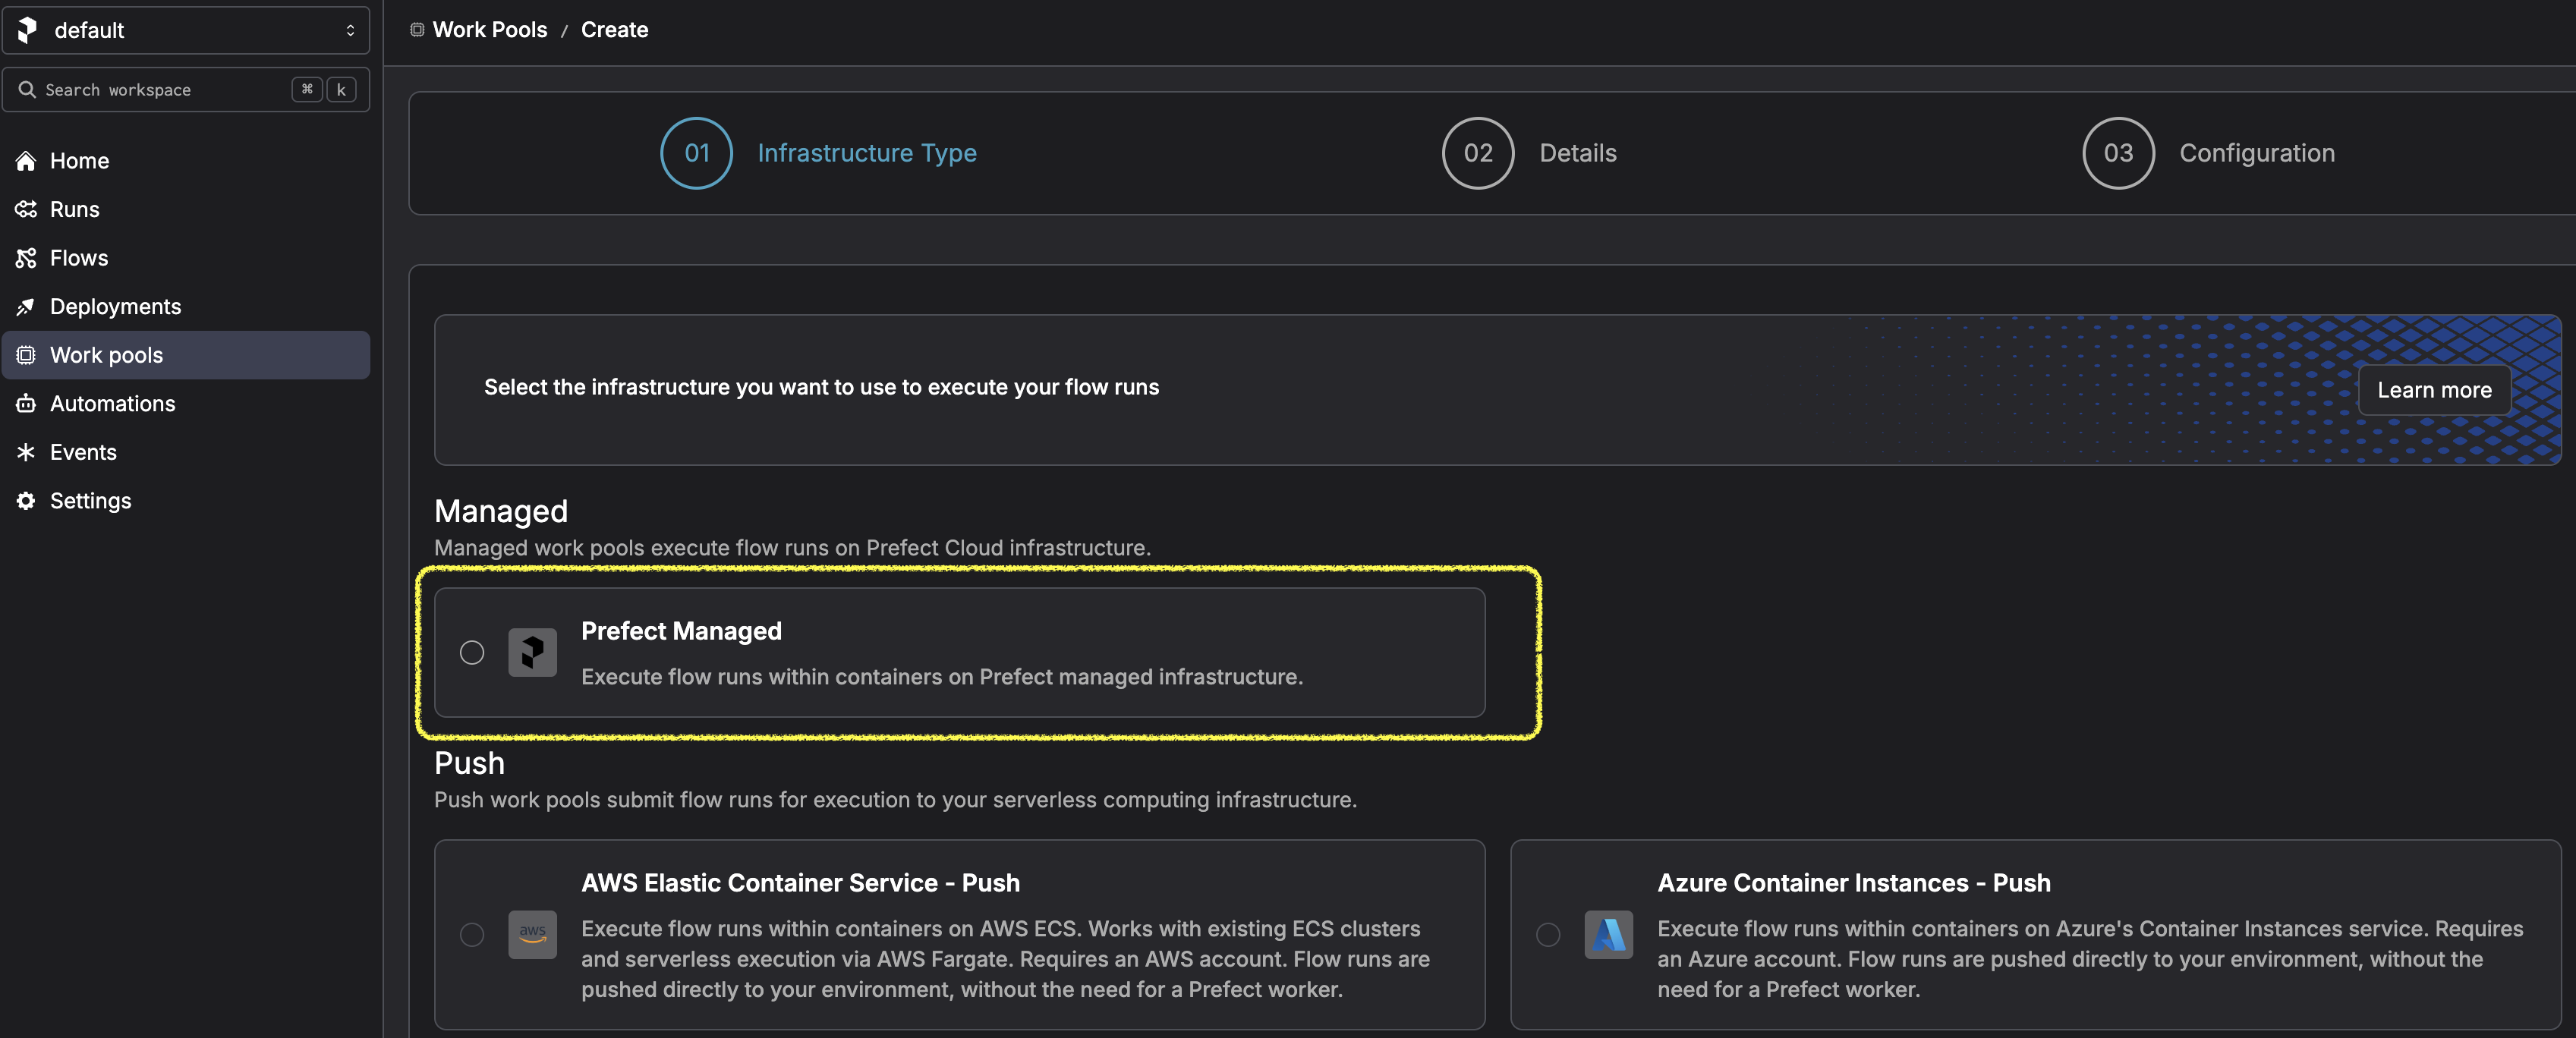
Task: Click the Settings gear icon
Action: coord(26,501)
